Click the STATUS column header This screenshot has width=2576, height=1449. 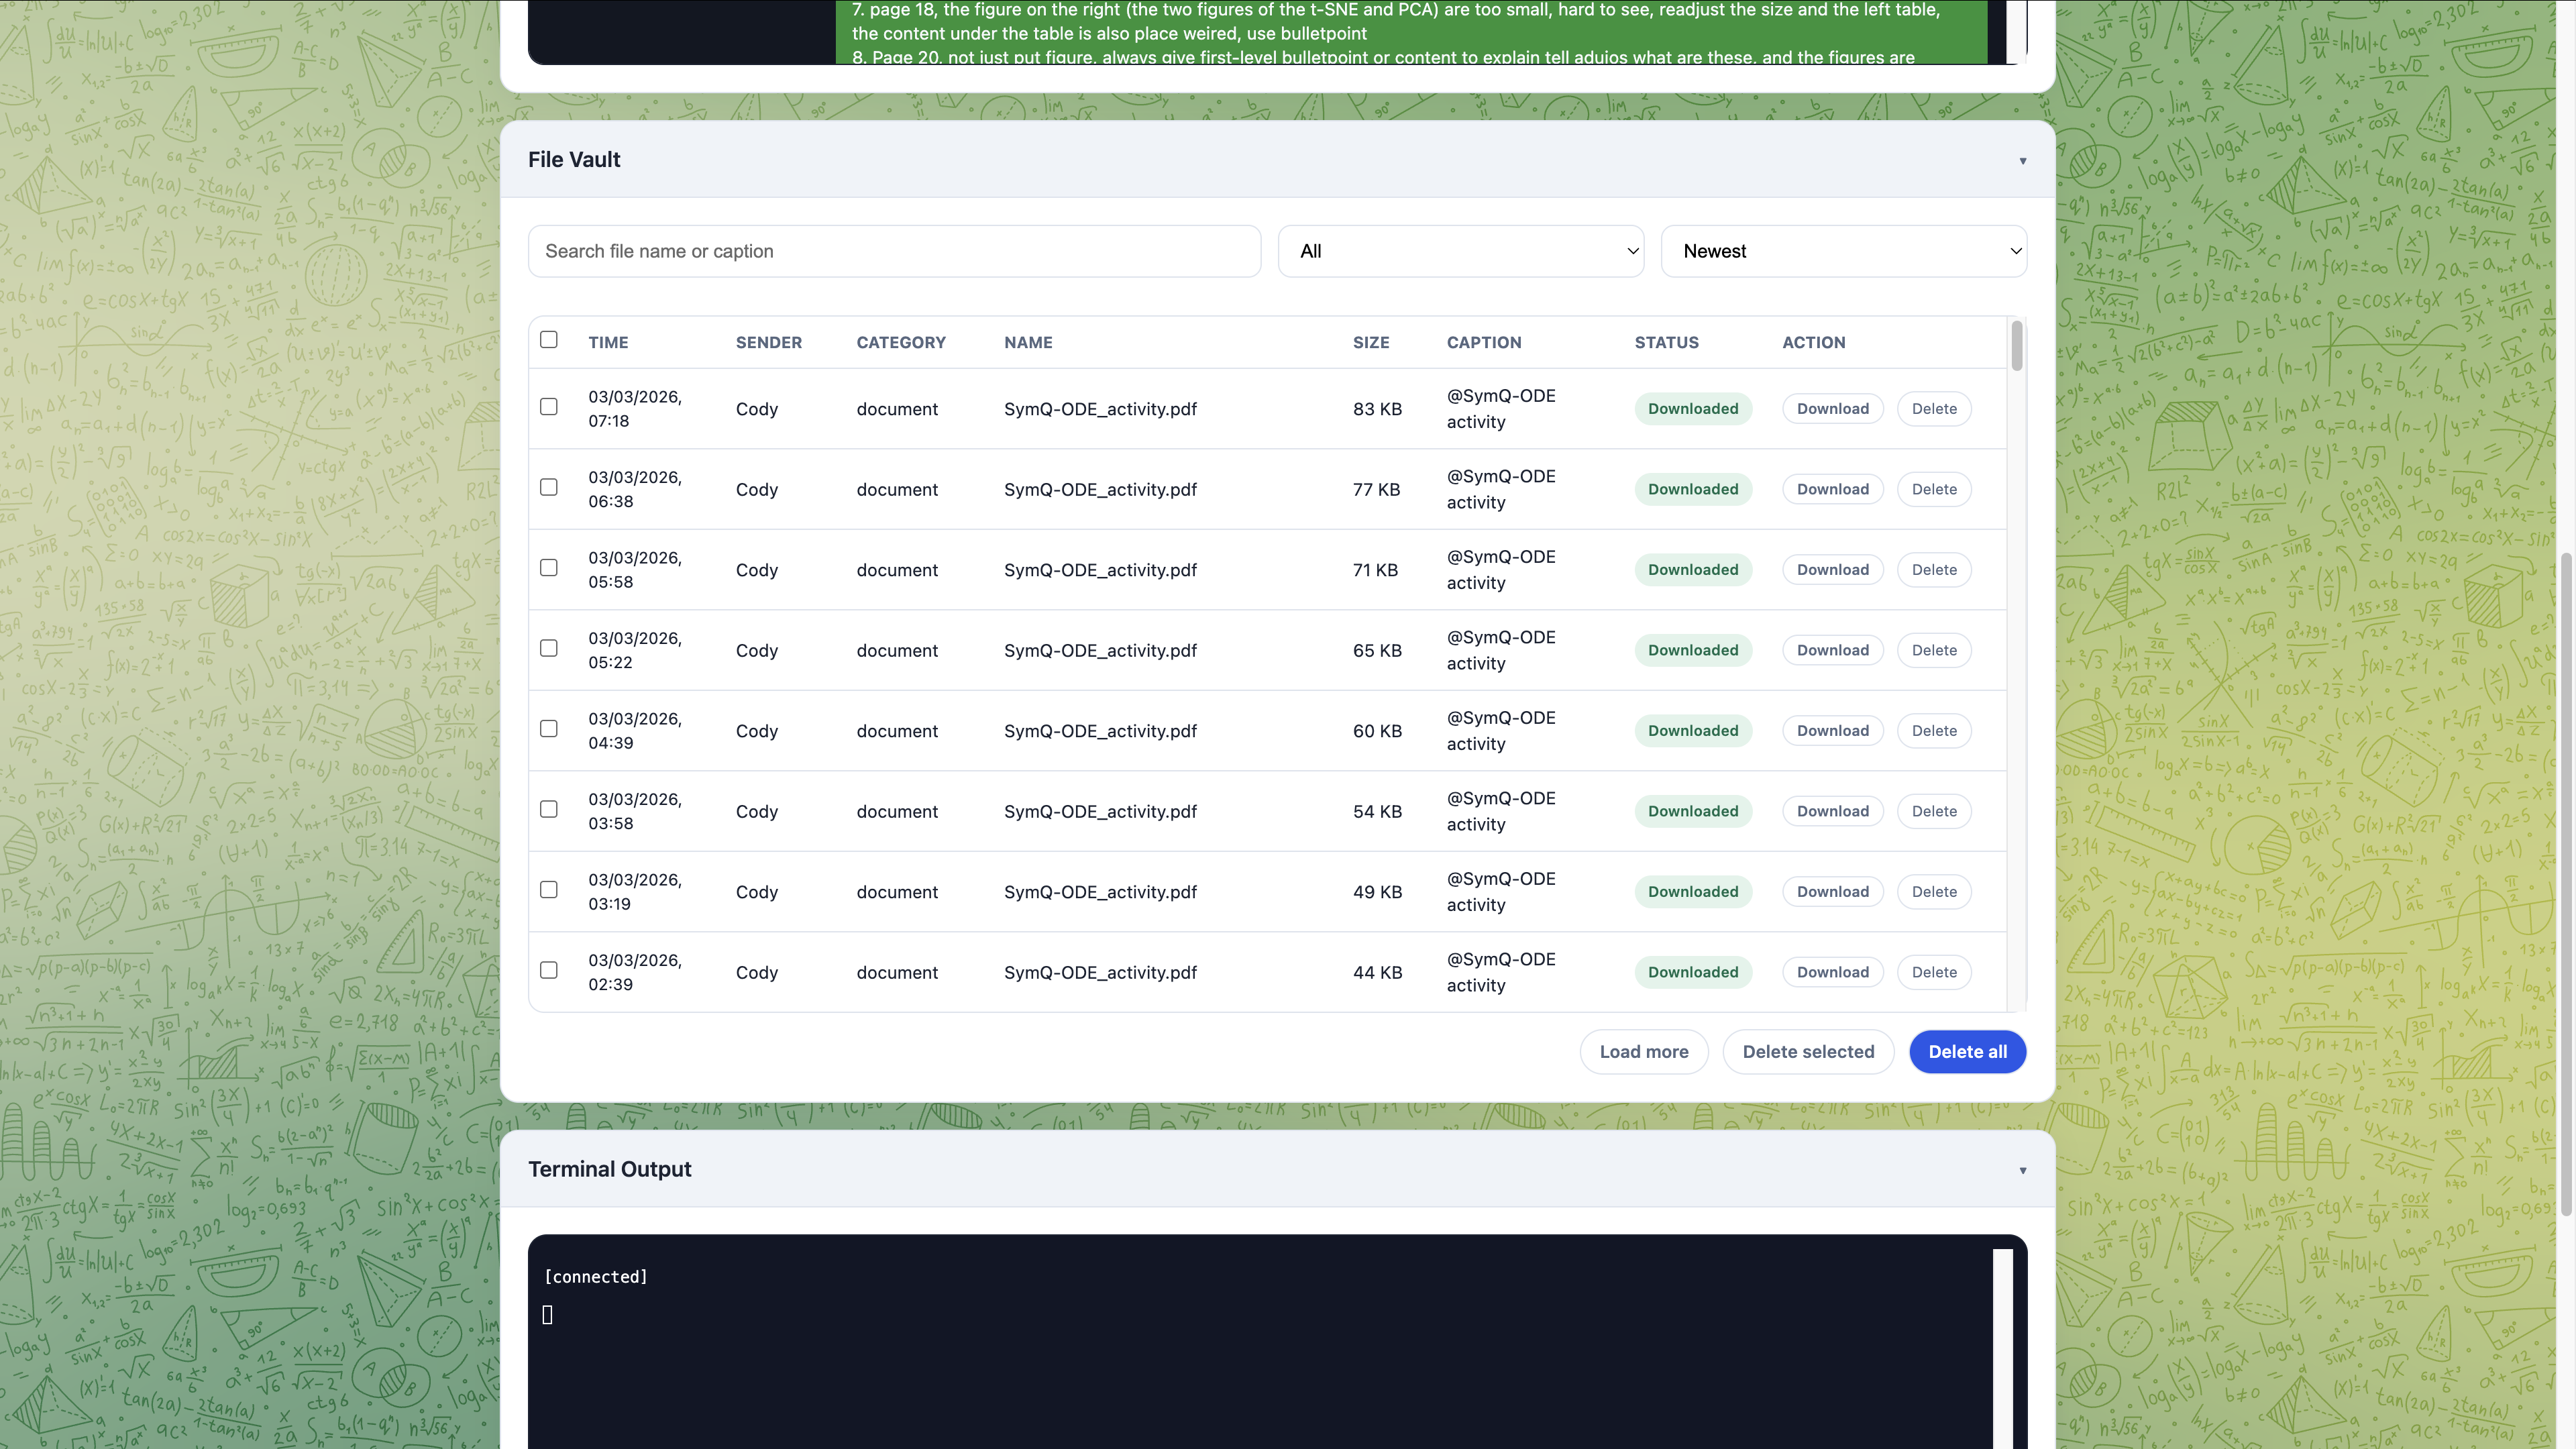(x=1666, y=342)
